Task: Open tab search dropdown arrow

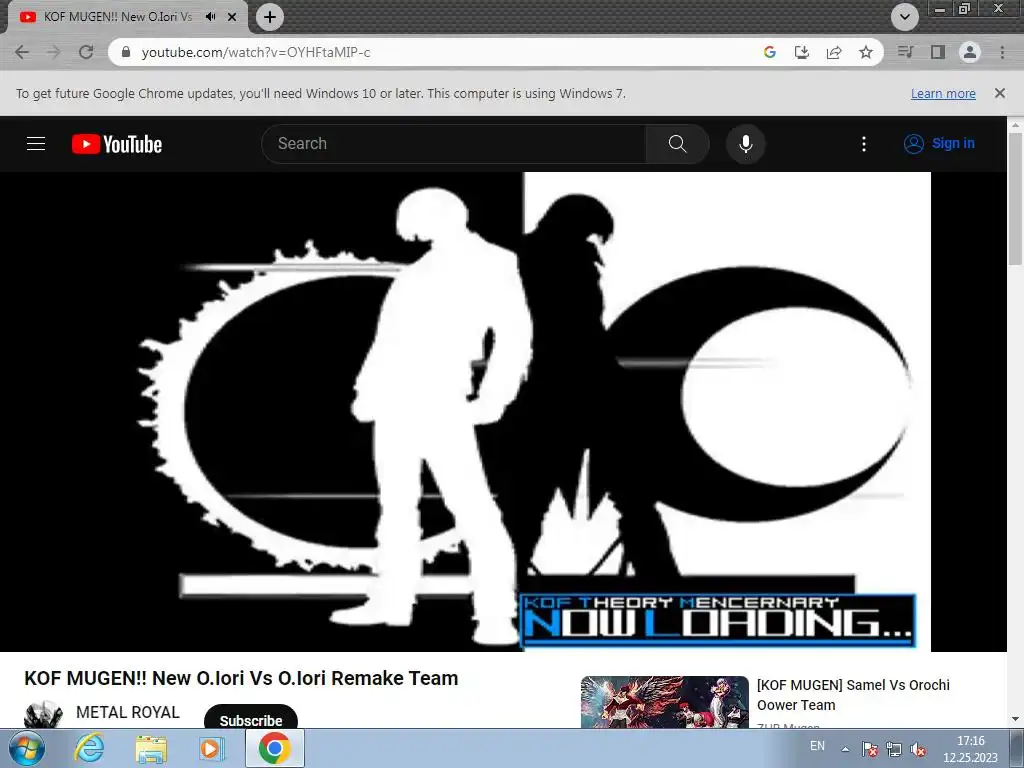Action: click(904, 17)
